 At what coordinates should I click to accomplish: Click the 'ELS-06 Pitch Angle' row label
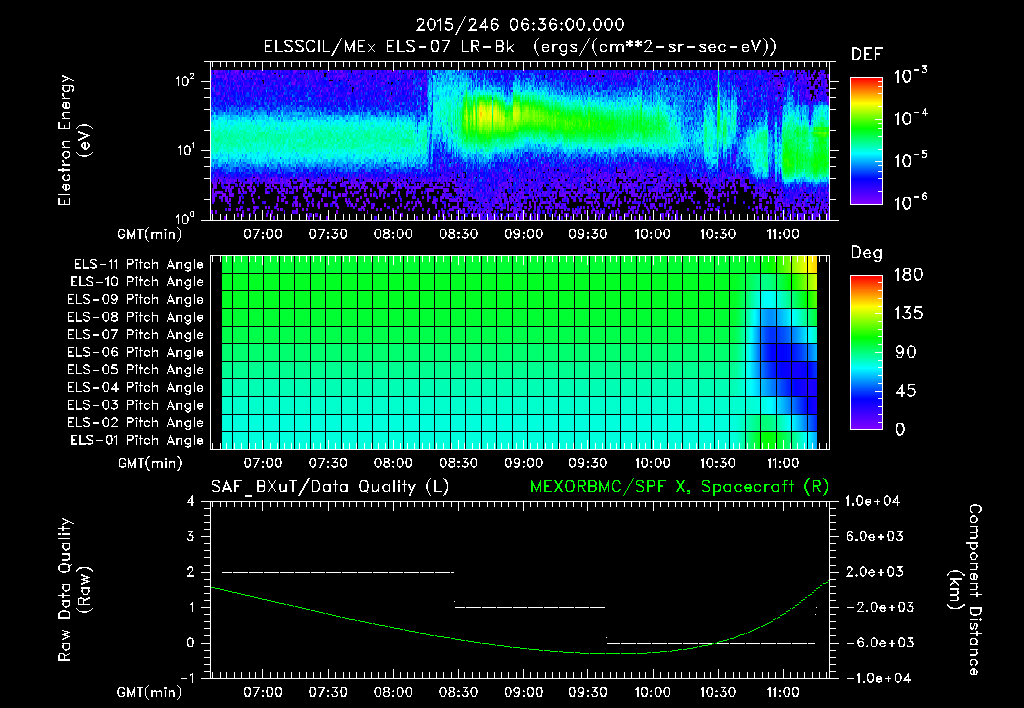[x=136, y=353]
